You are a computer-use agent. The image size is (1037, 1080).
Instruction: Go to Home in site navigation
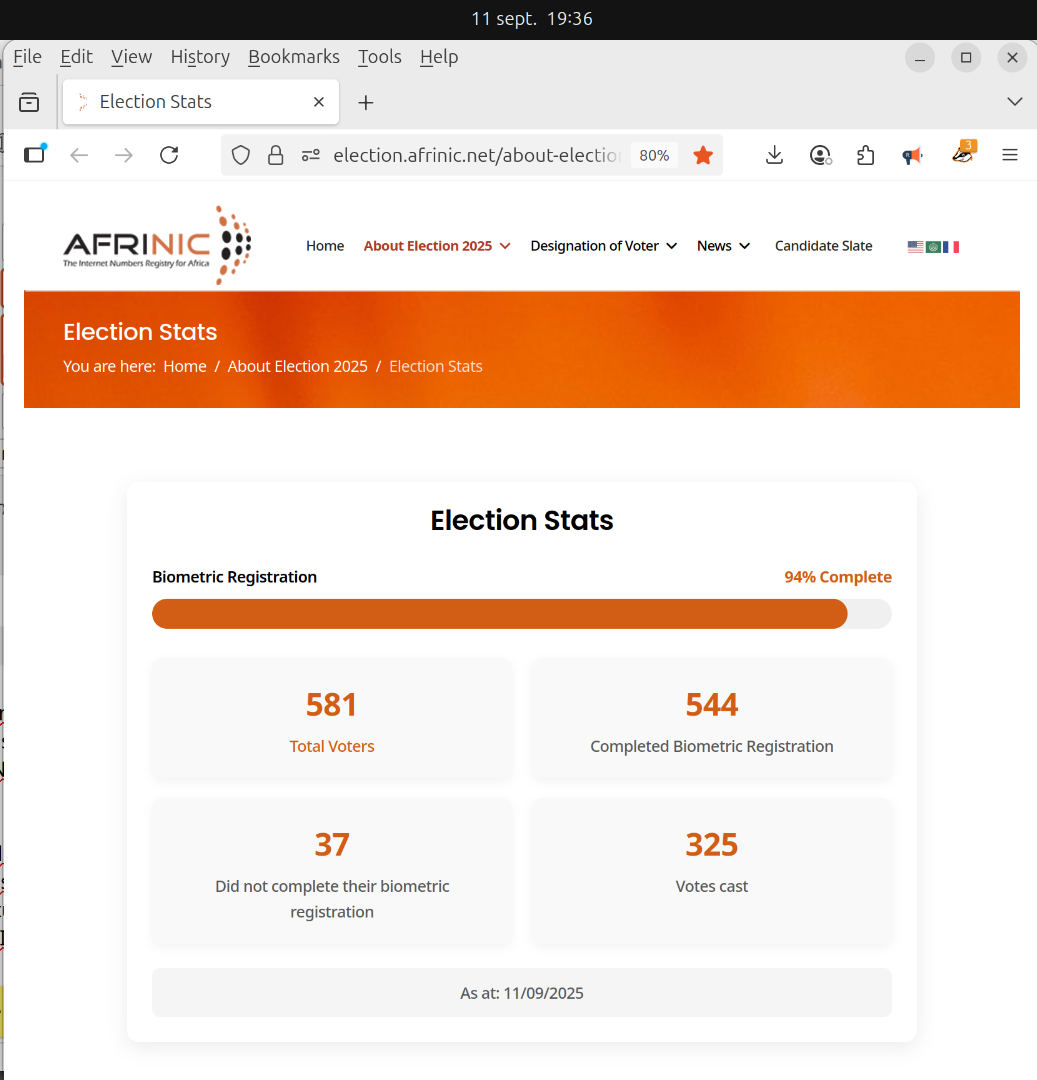pyautogui.click(x=325, y=246)
